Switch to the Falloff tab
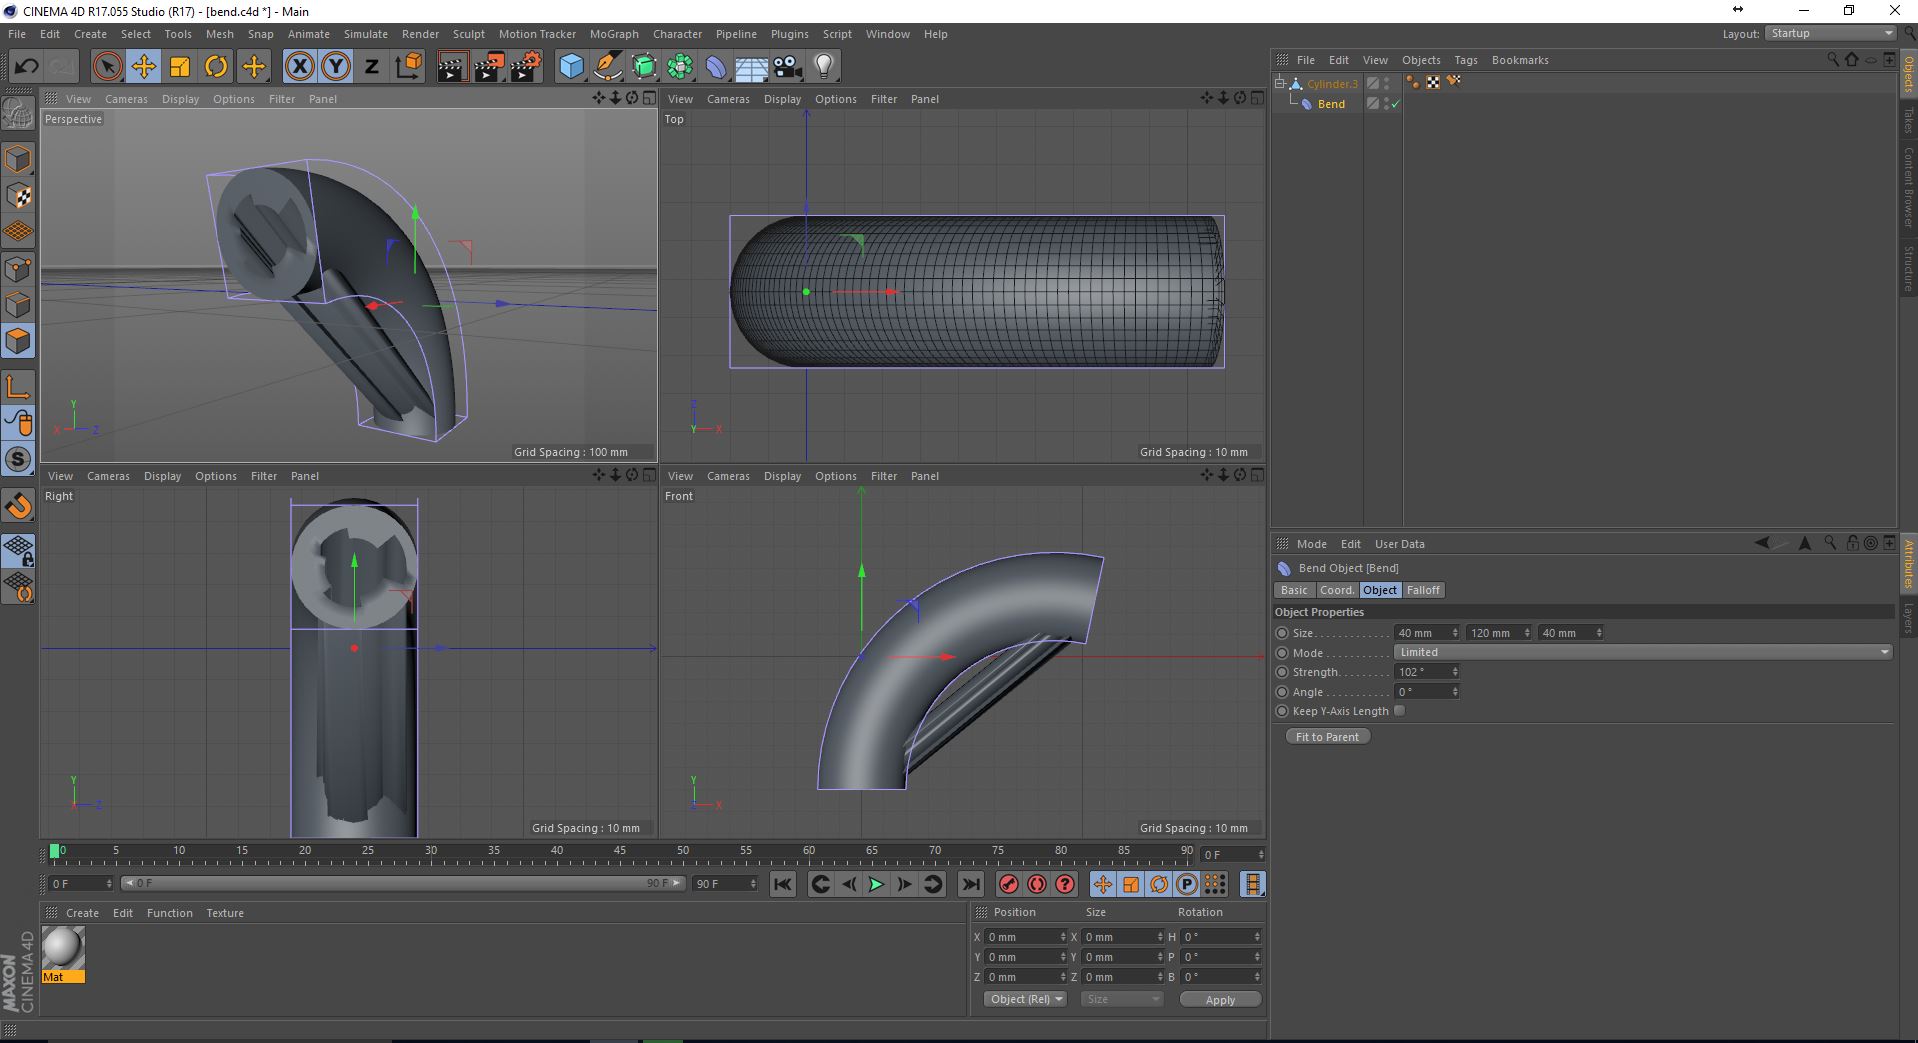 (x=1423, y=590)
